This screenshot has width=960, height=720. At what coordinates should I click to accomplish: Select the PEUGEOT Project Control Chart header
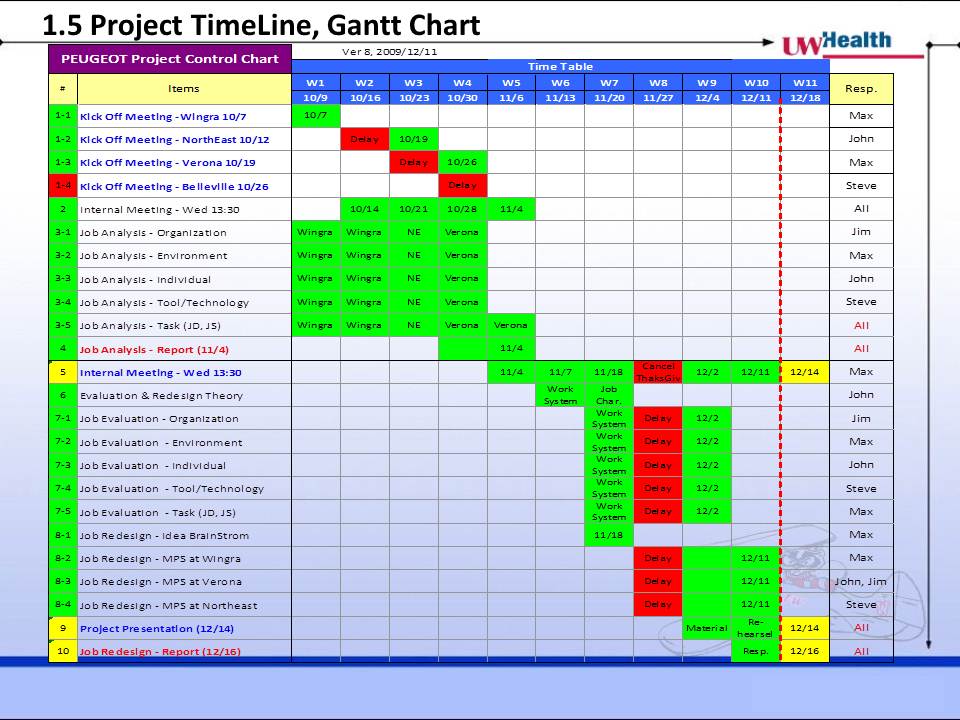[x=170, y=59]
